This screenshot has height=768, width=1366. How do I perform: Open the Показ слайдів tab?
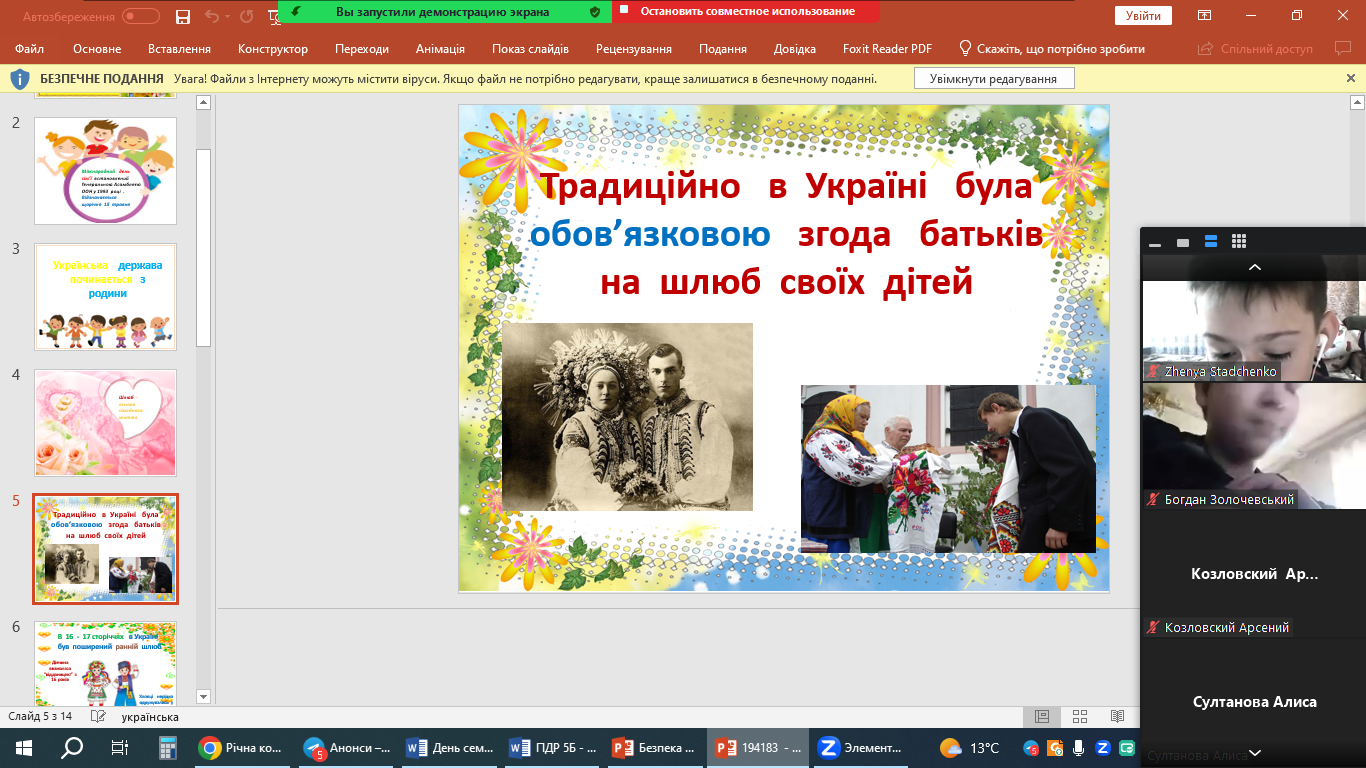(x=530, y=49)
